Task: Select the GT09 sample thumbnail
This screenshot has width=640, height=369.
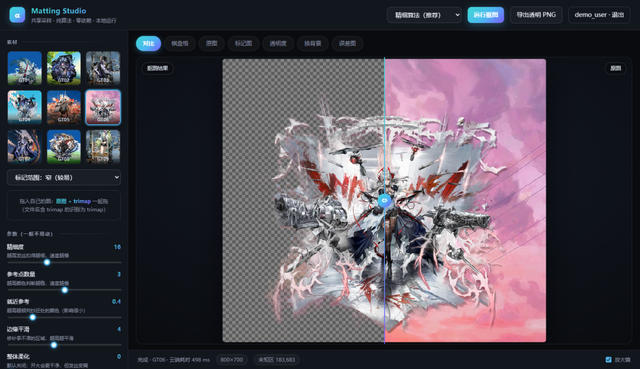Action: pyautogui.click(x=103, y=147)
